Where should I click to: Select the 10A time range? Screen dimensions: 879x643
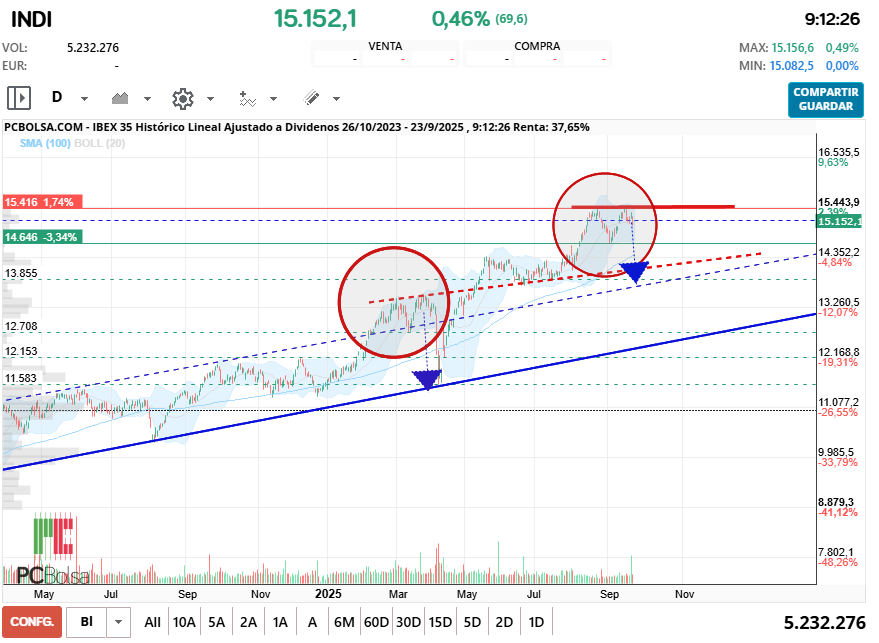click(184, 622)
